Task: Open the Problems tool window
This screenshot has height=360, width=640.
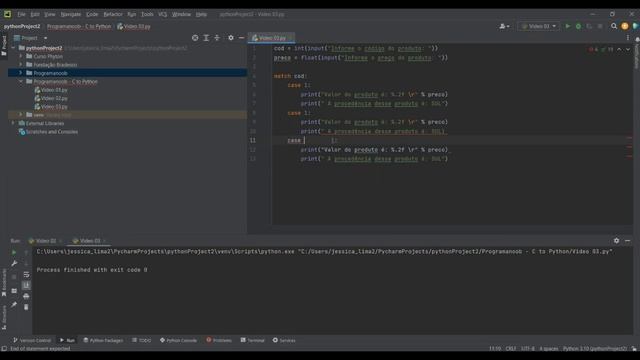Action: 219,340
